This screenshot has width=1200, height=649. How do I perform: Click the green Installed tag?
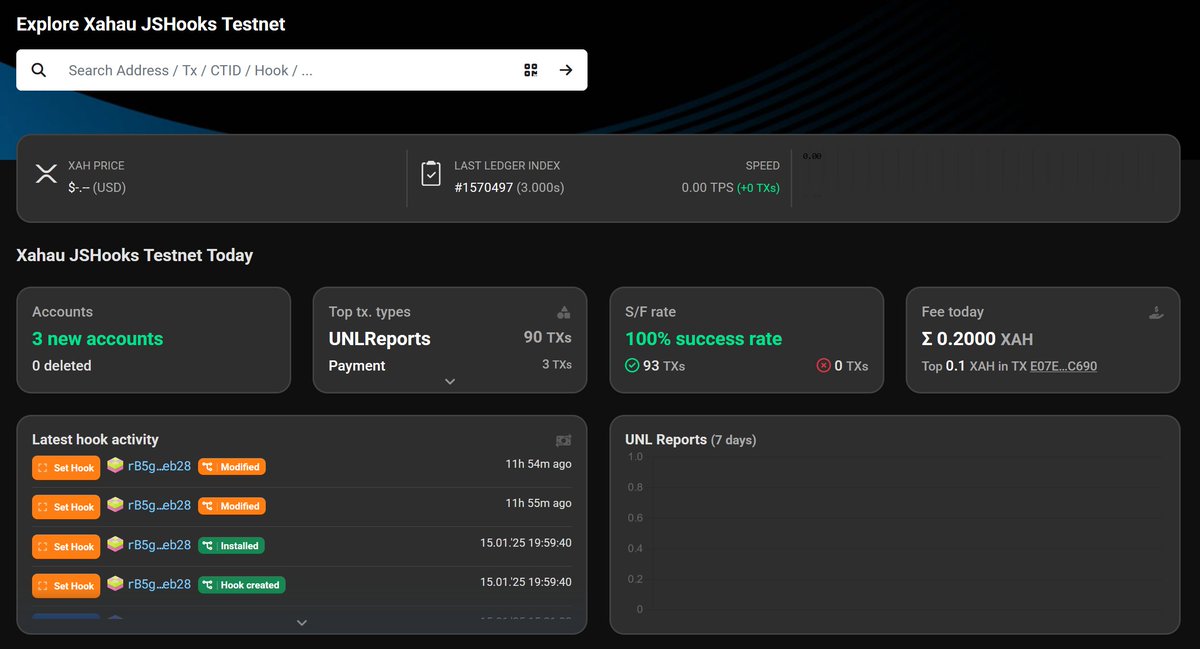(231, 546)
